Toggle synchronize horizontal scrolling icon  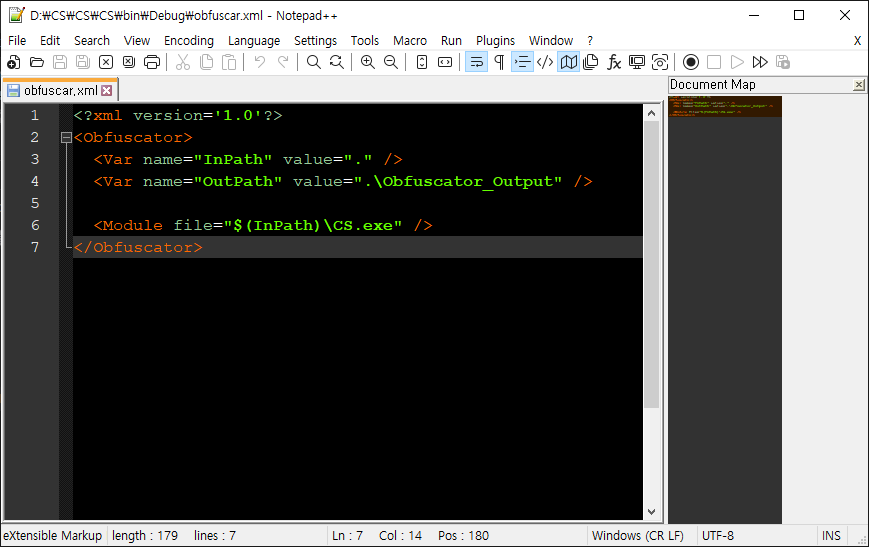pos(445,62)
